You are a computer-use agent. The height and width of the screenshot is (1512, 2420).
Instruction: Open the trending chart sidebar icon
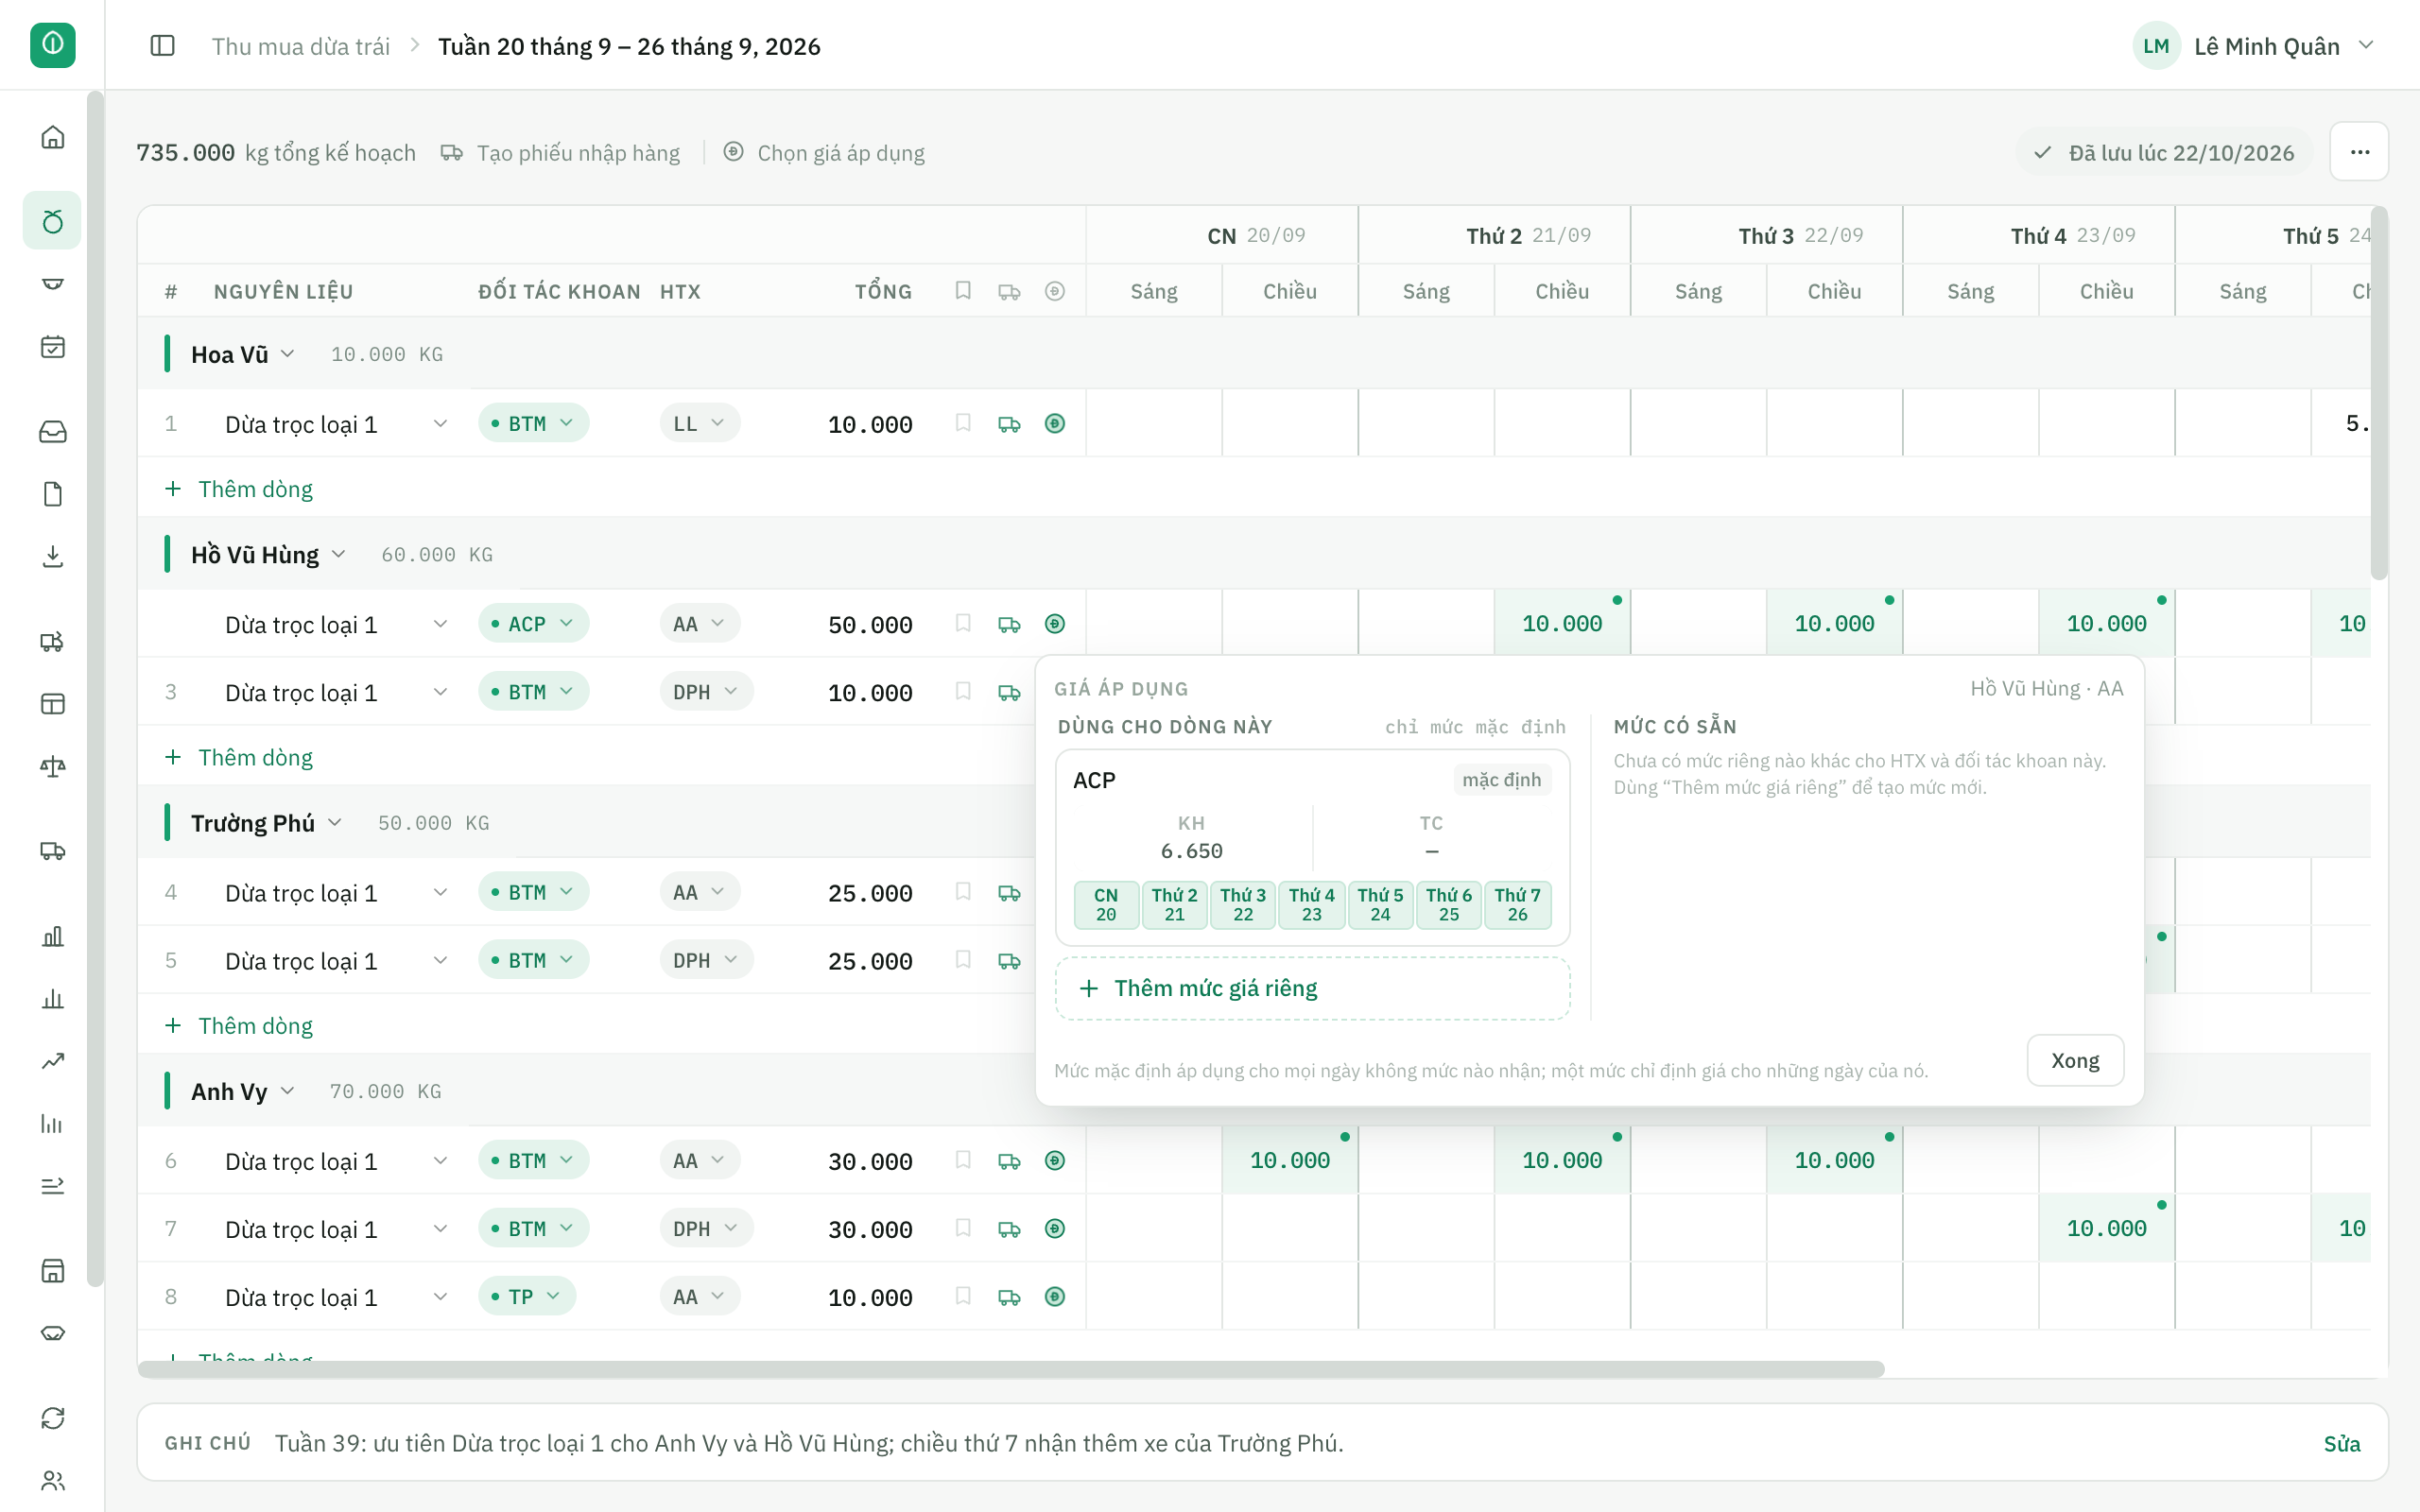click(x=53, y=1061)
